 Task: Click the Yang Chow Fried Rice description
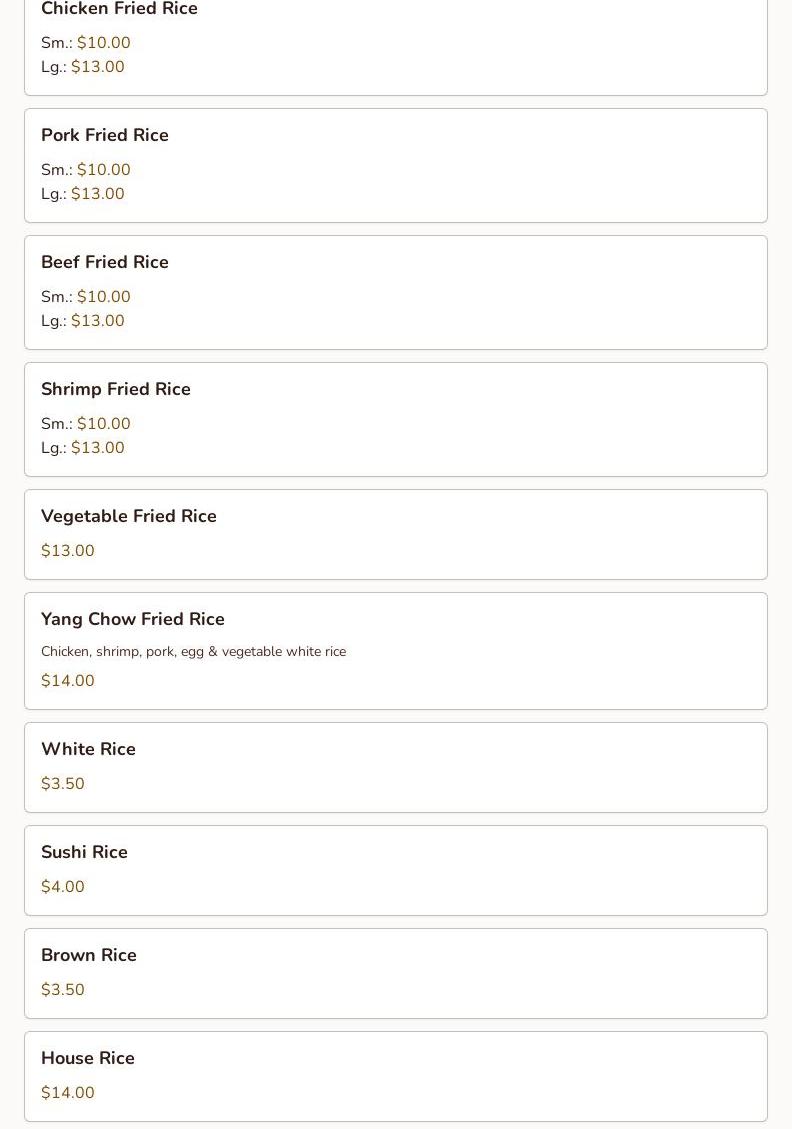(193, 652)
